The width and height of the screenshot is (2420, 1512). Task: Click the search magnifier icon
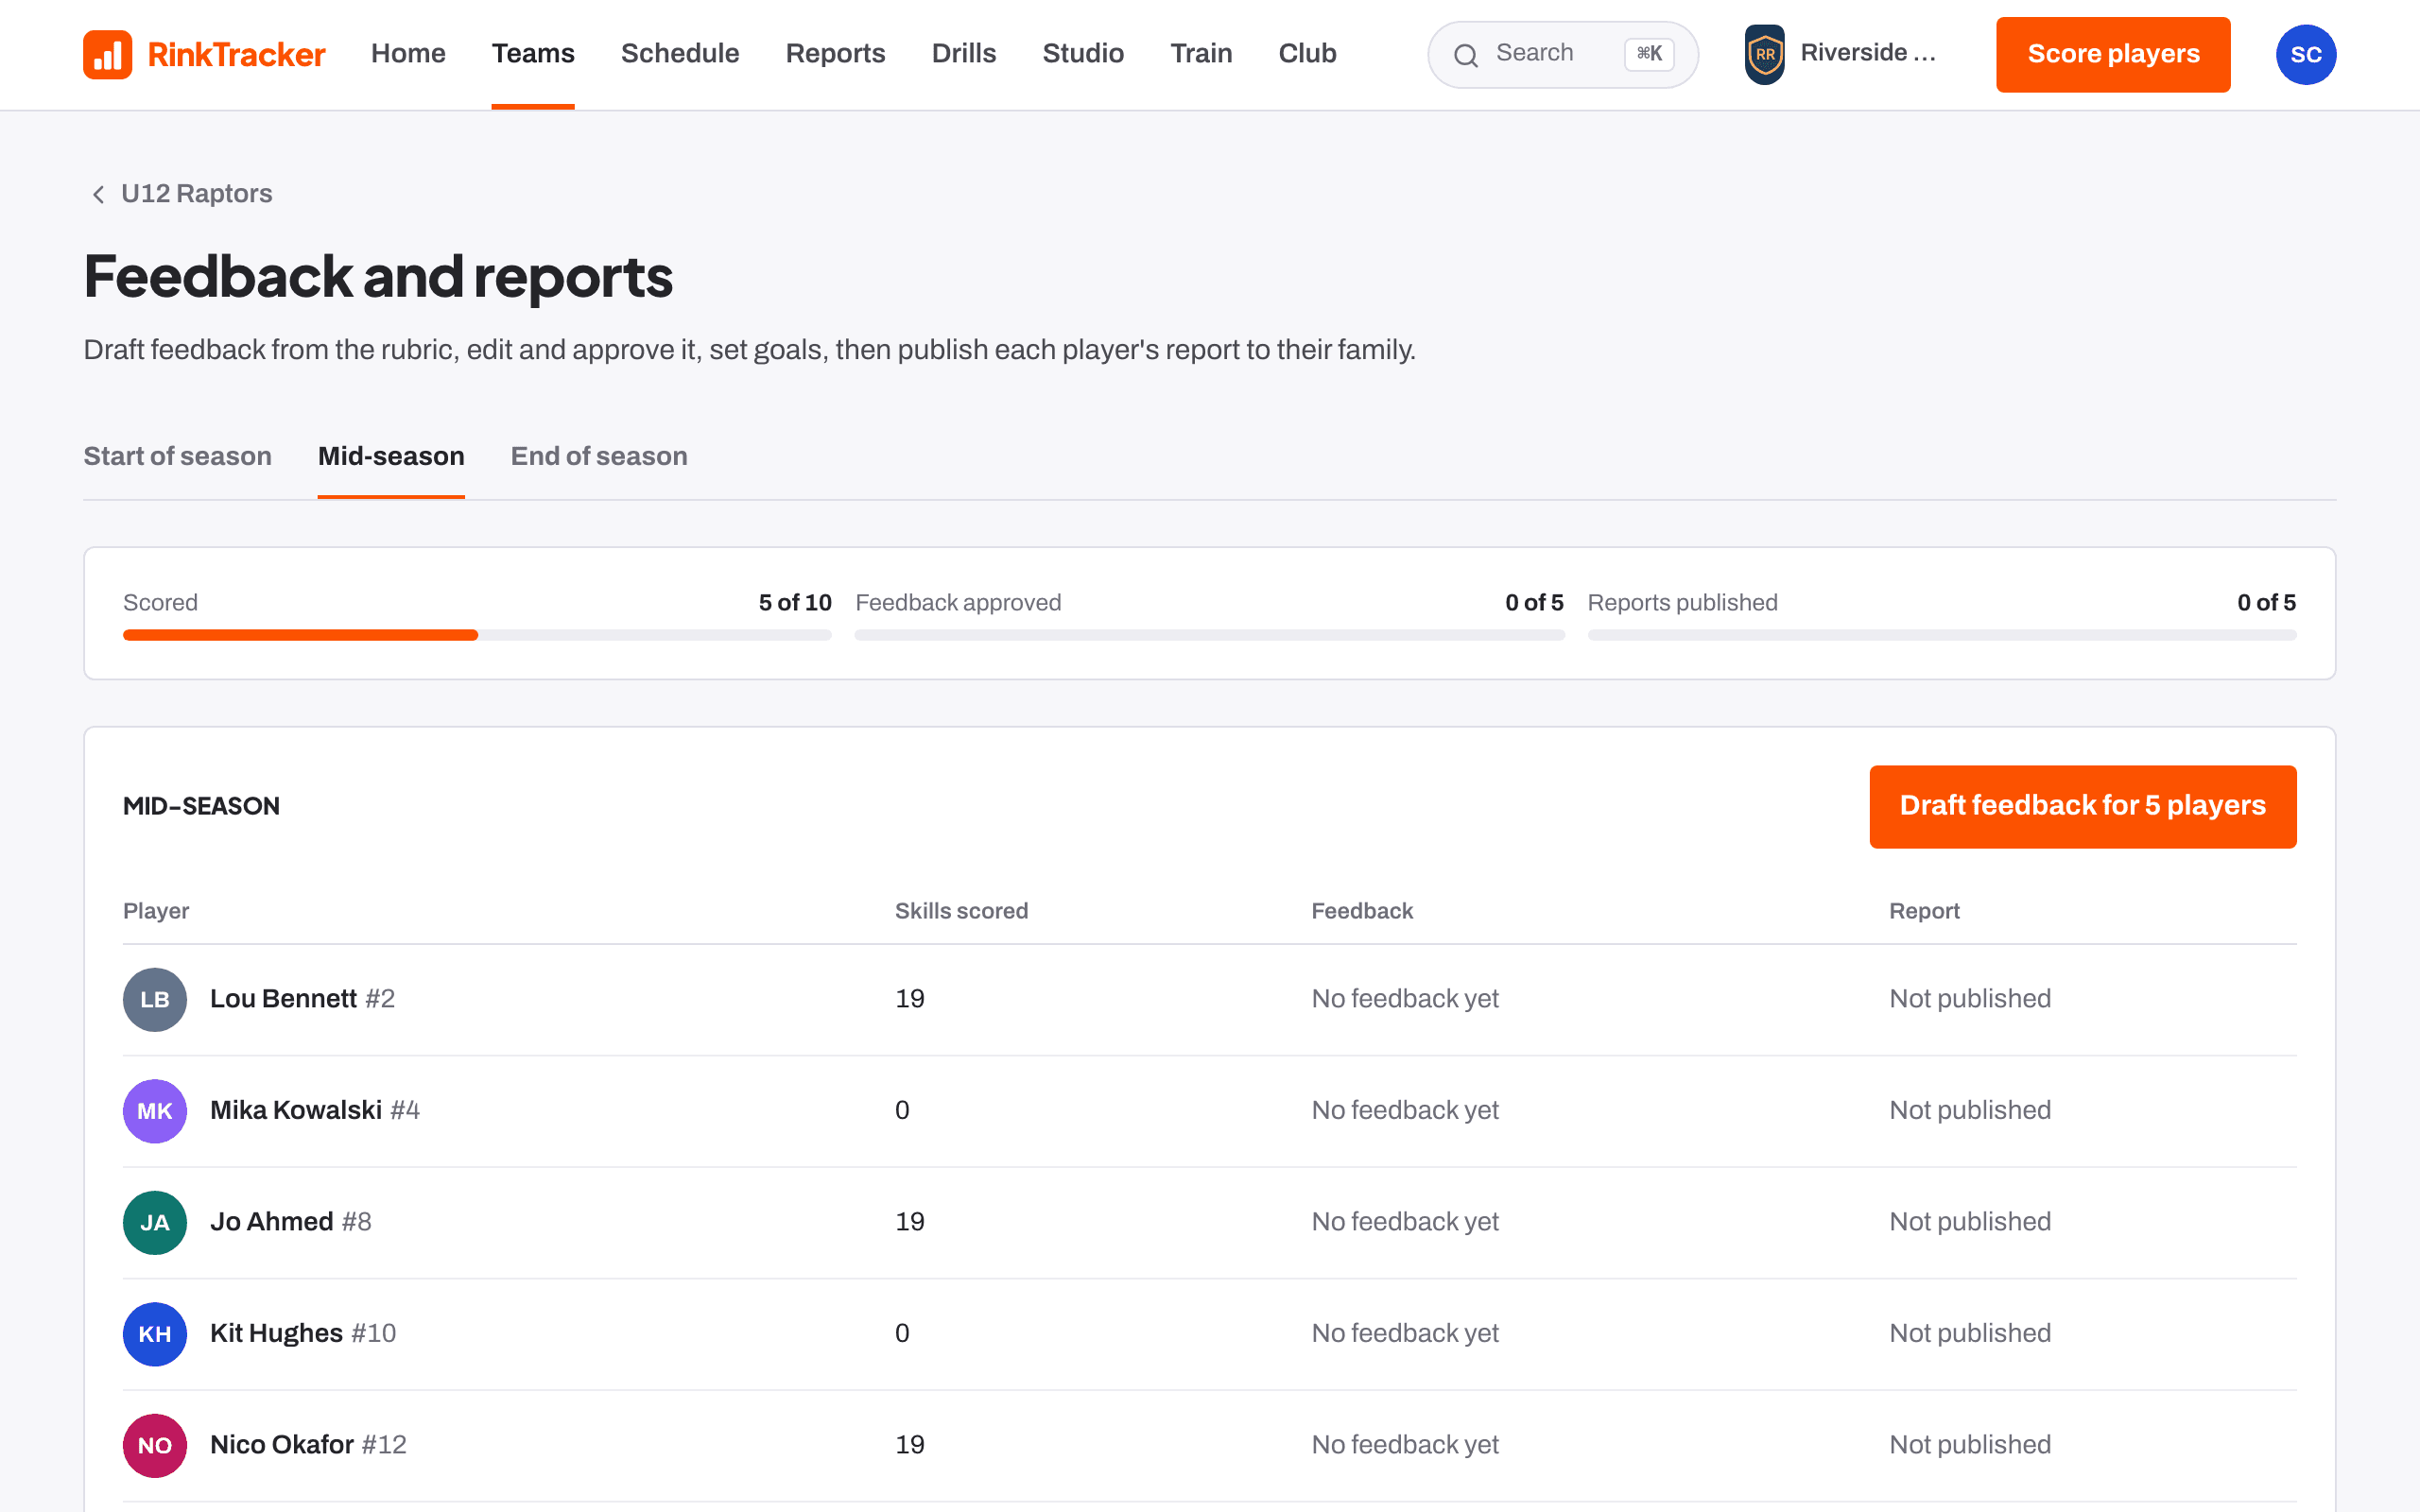tap(1465, 55)
